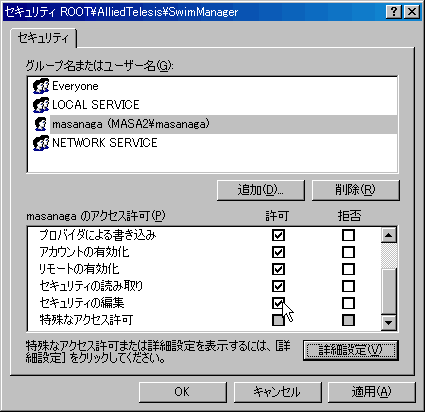The image size is (425, 412).
Task: Open 詳細設定(V) advanced settings
Action: [351, 350]
